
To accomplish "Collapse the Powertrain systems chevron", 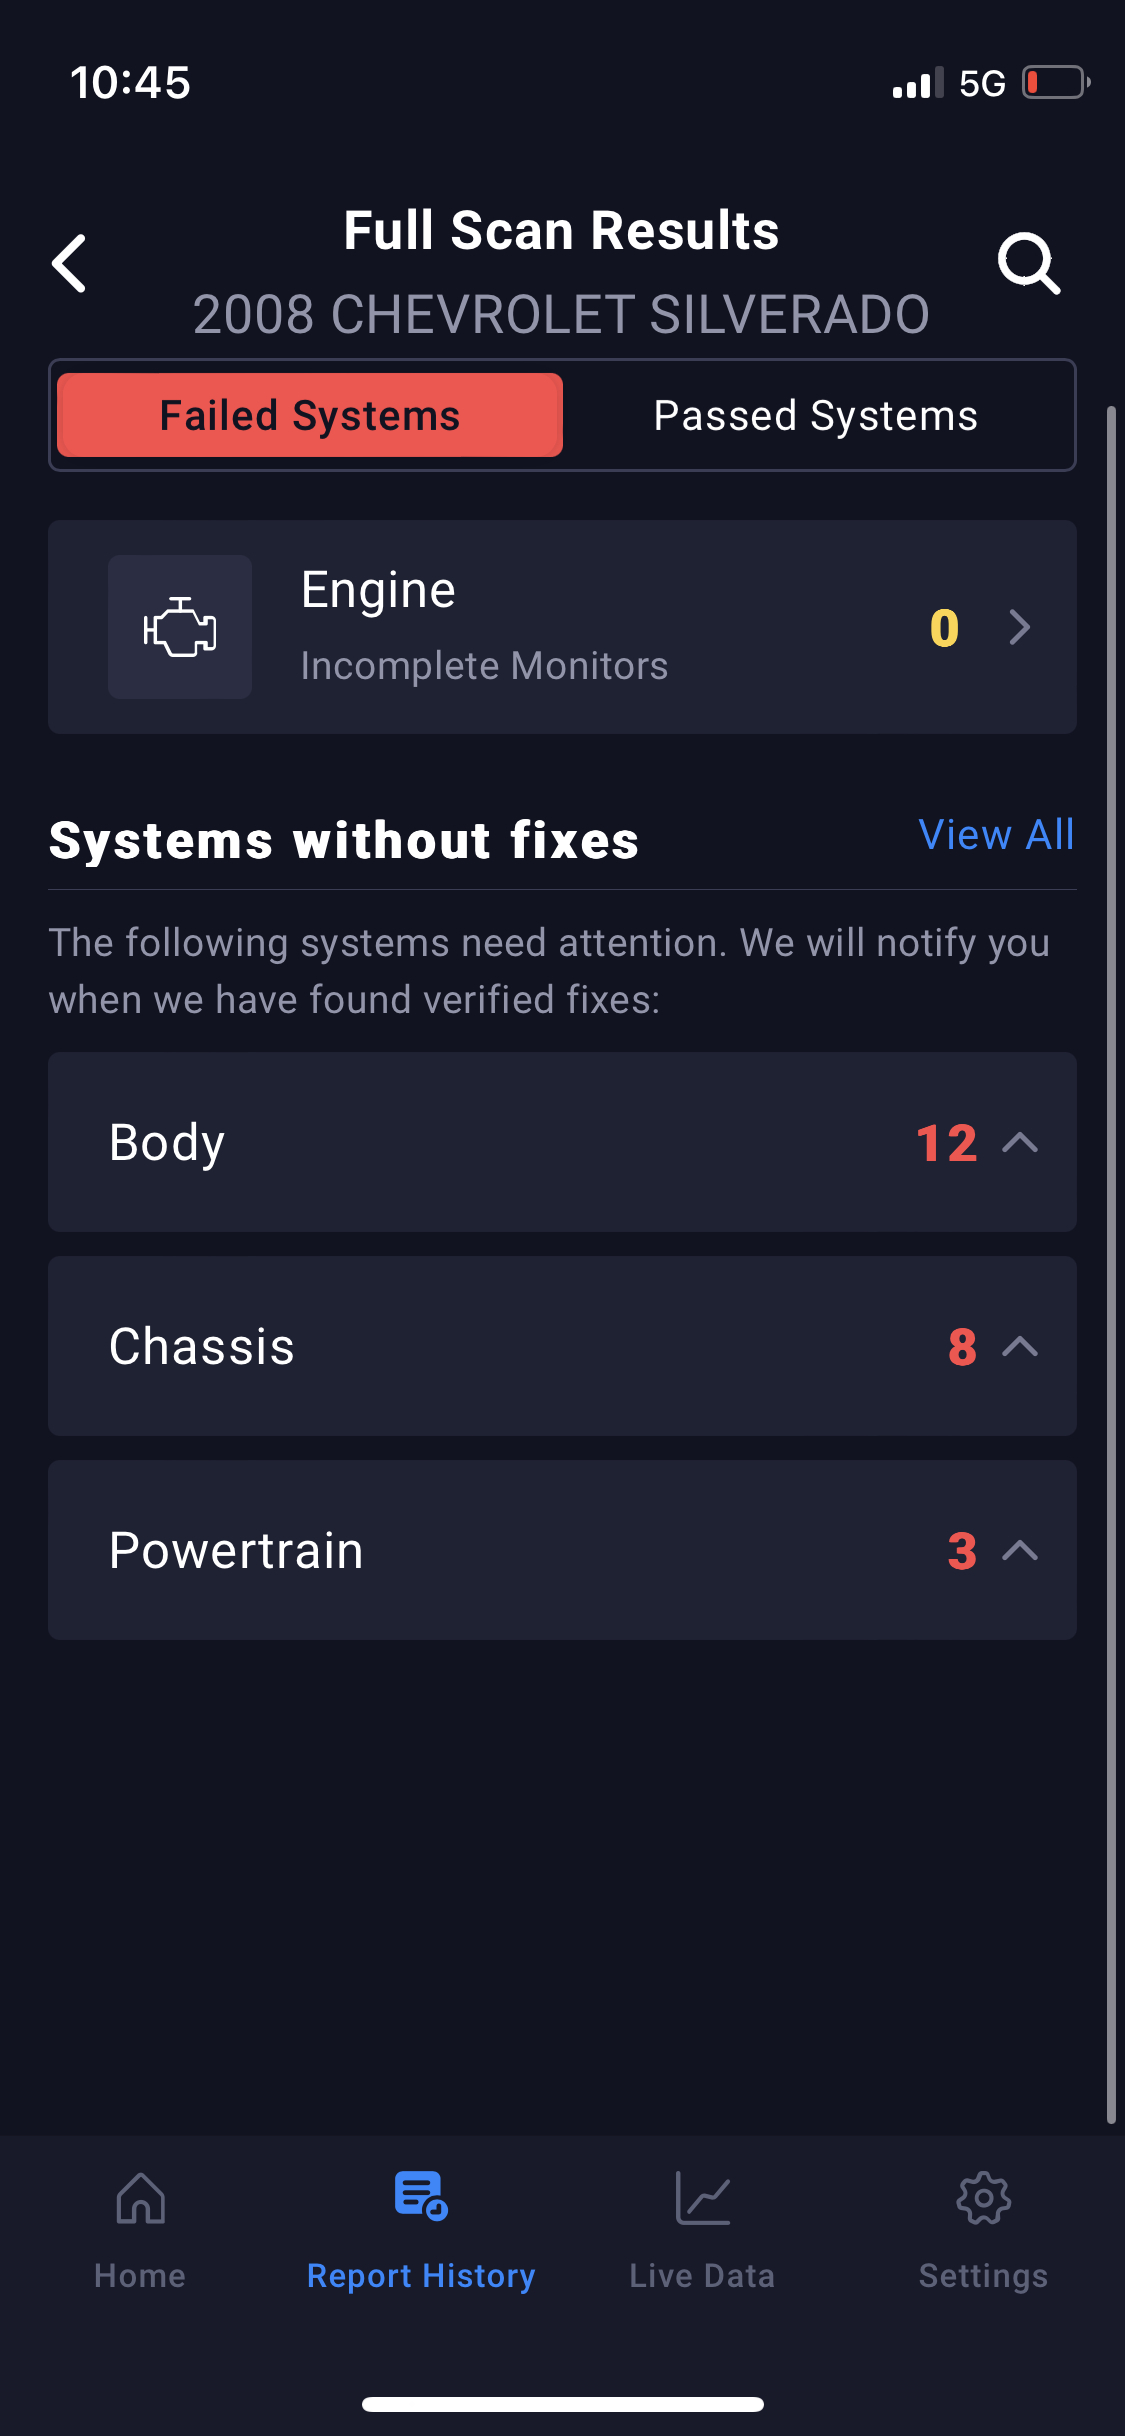I will click(x=1020, y=1550).
